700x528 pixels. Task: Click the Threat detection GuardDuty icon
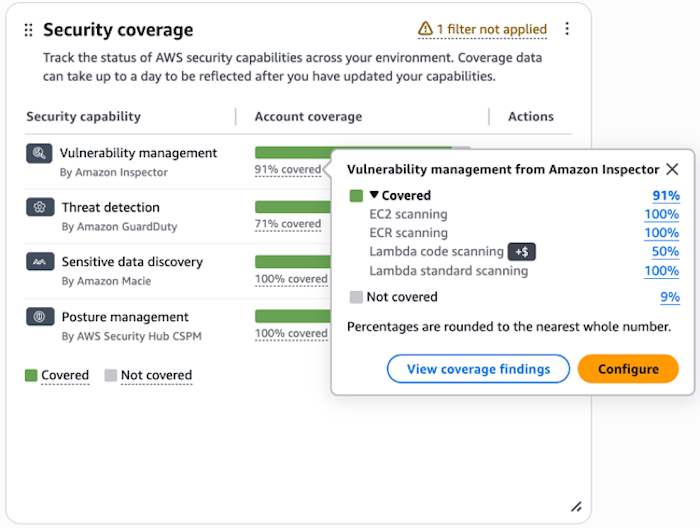[x=39, y=208]
